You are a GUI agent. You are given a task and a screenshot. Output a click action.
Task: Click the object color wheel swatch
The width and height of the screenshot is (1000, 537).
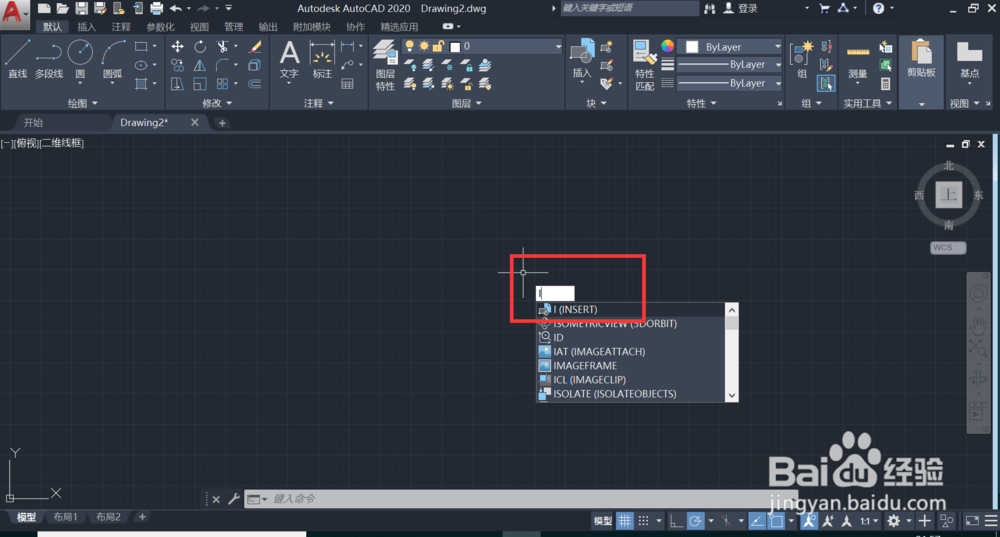click(x=667, y=46)
